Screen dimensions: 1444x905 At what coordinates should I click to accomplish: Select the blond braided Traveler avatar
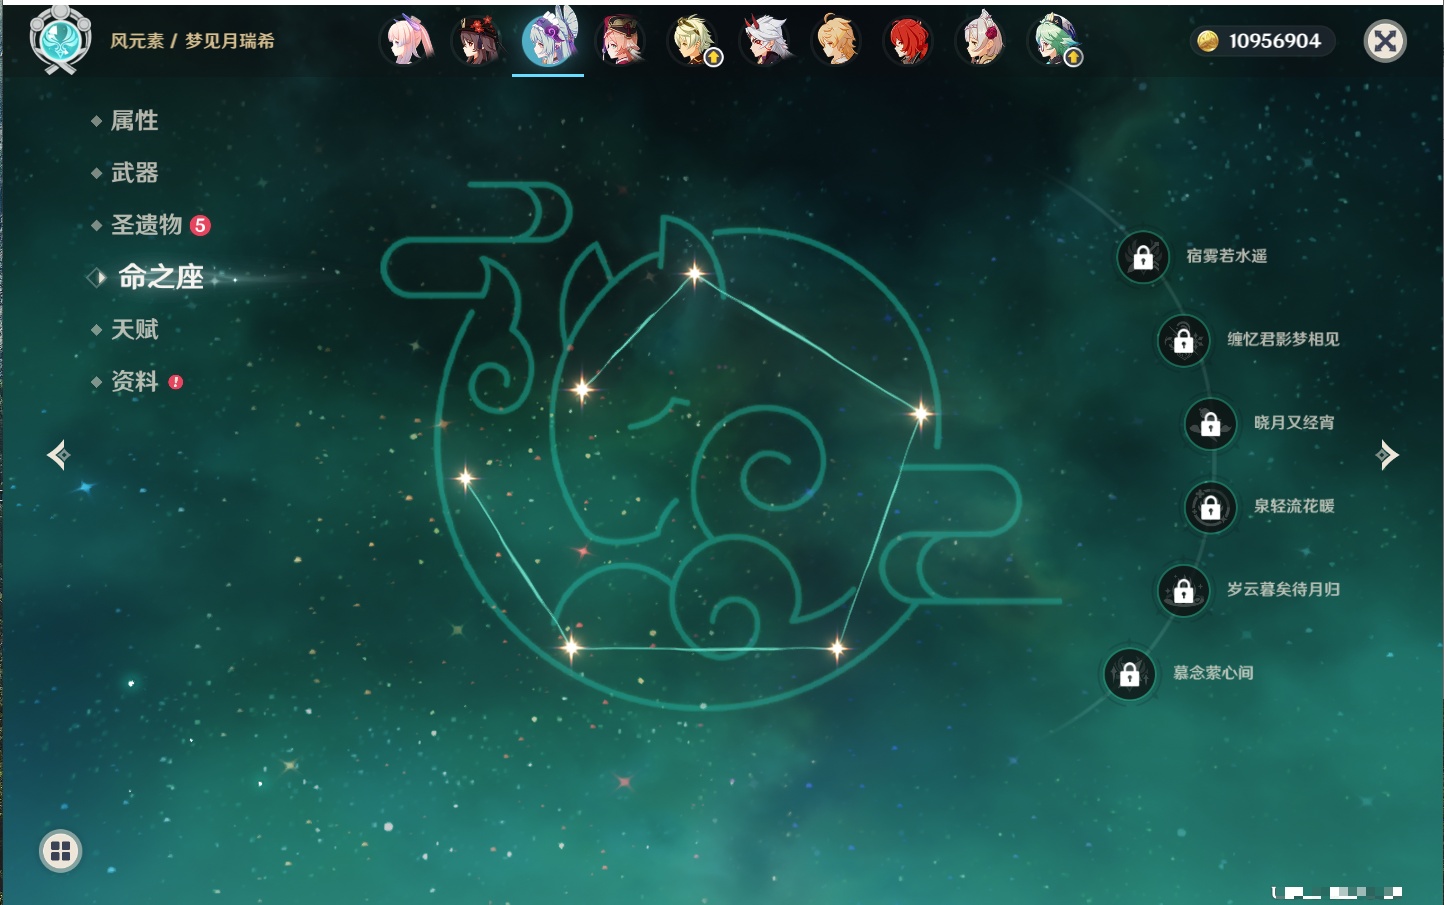point(836,41)
